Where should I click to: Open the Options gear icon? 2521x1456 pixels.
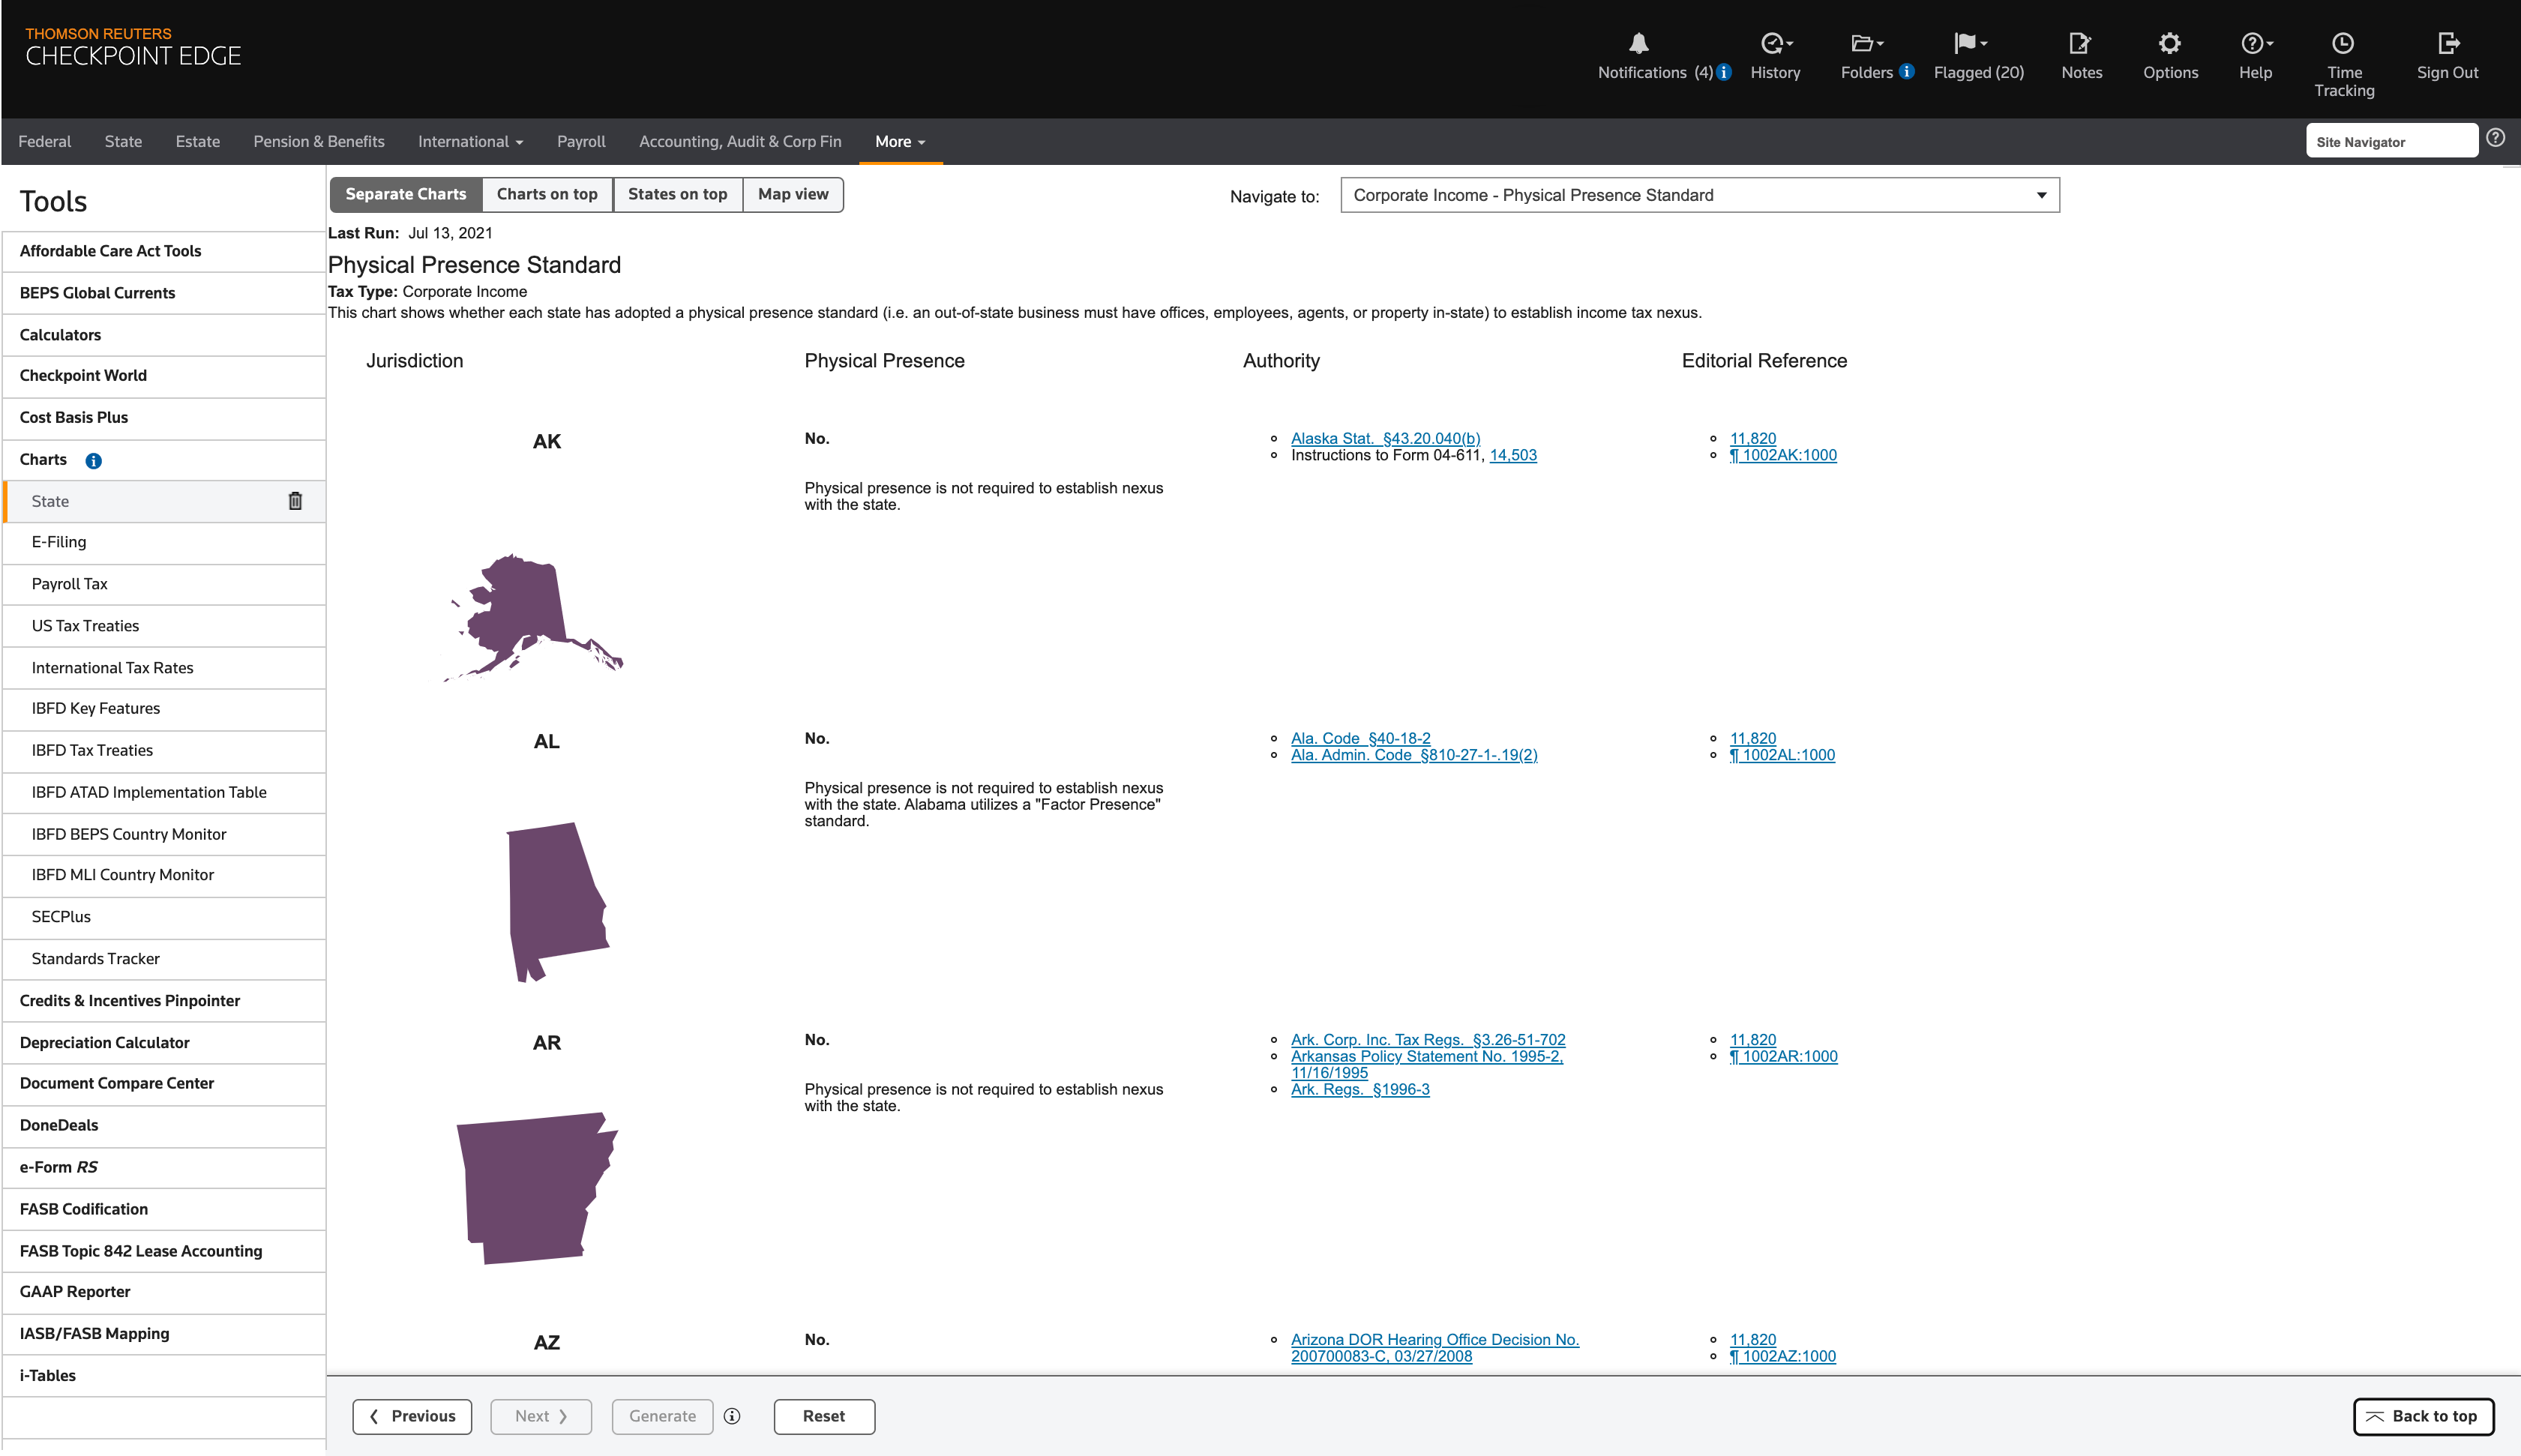pyautogui.click(x=2169, y=43)
